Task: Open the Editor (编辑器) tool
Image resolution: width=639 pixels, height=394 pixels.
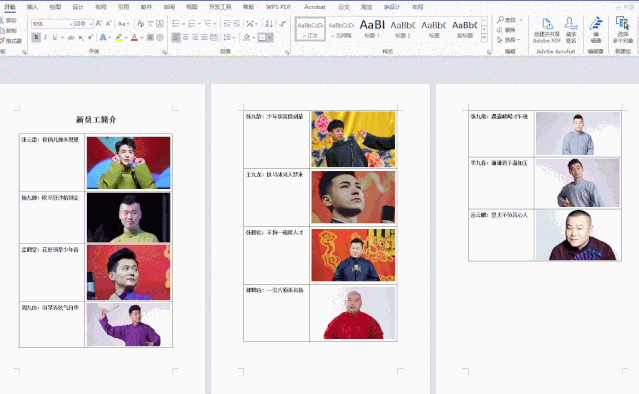Action: pyautogui.click(x=596, y=31)
